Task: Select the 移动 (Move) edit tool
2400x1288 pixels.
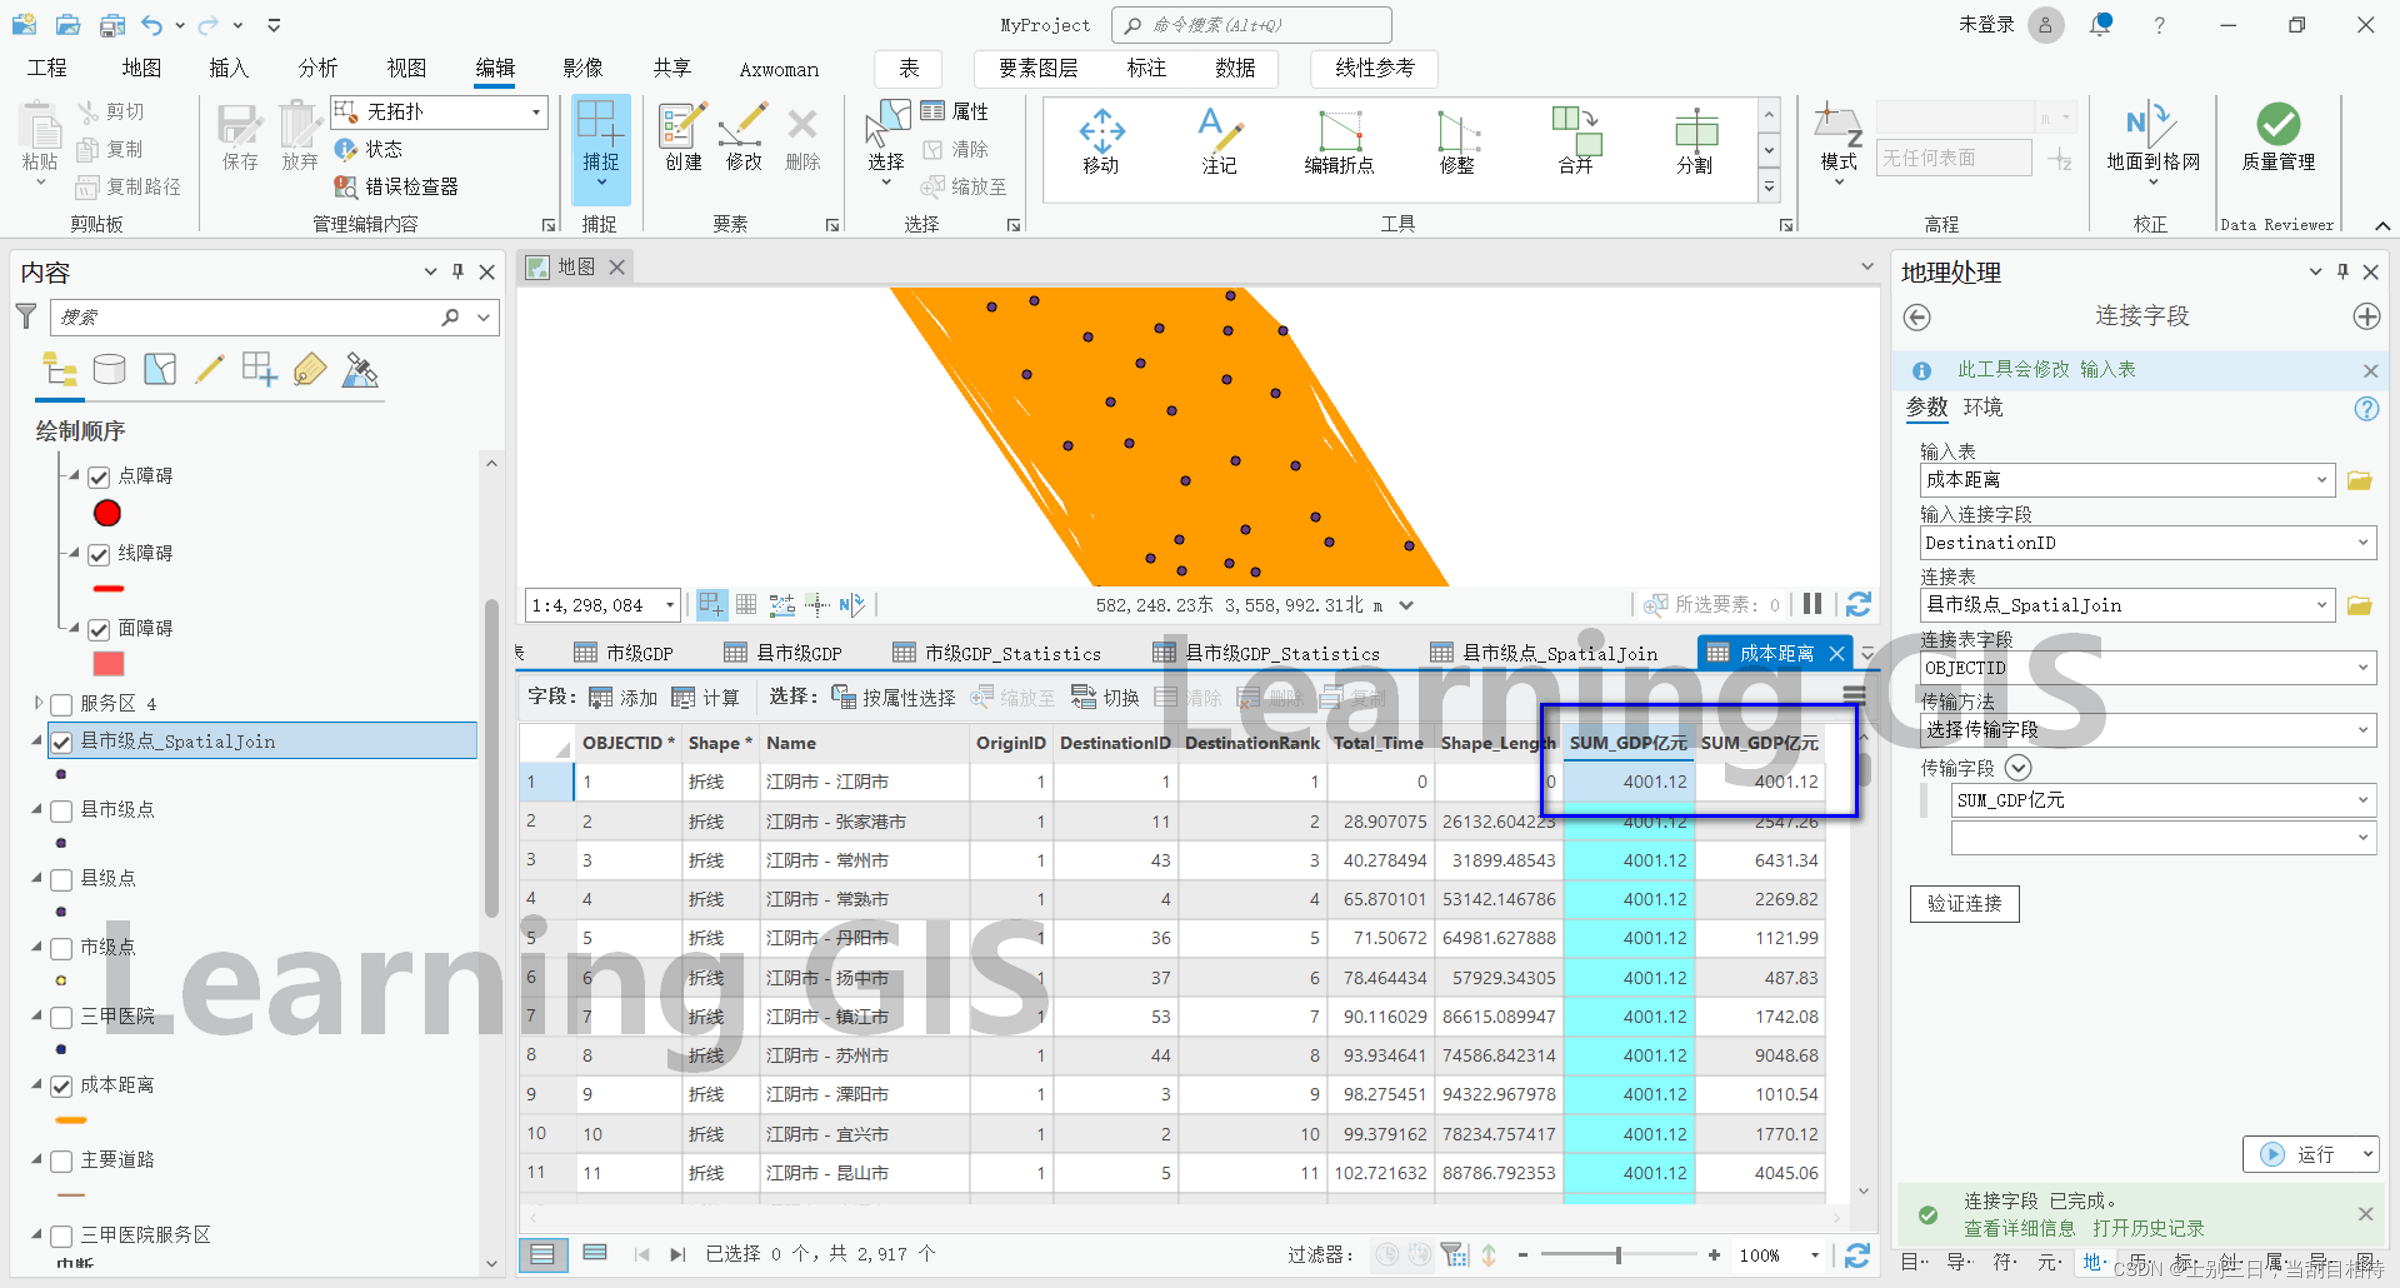Action: 1100,141
